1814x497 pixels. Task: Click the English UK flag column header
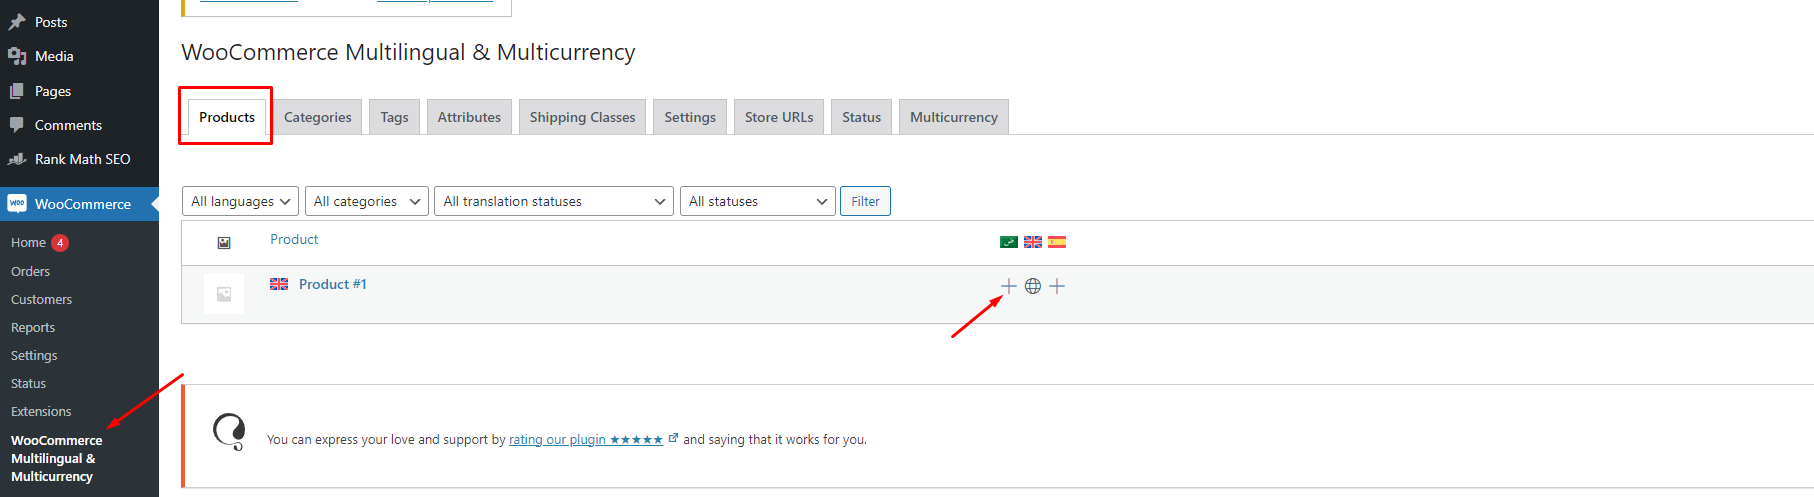coord(1033,242)
